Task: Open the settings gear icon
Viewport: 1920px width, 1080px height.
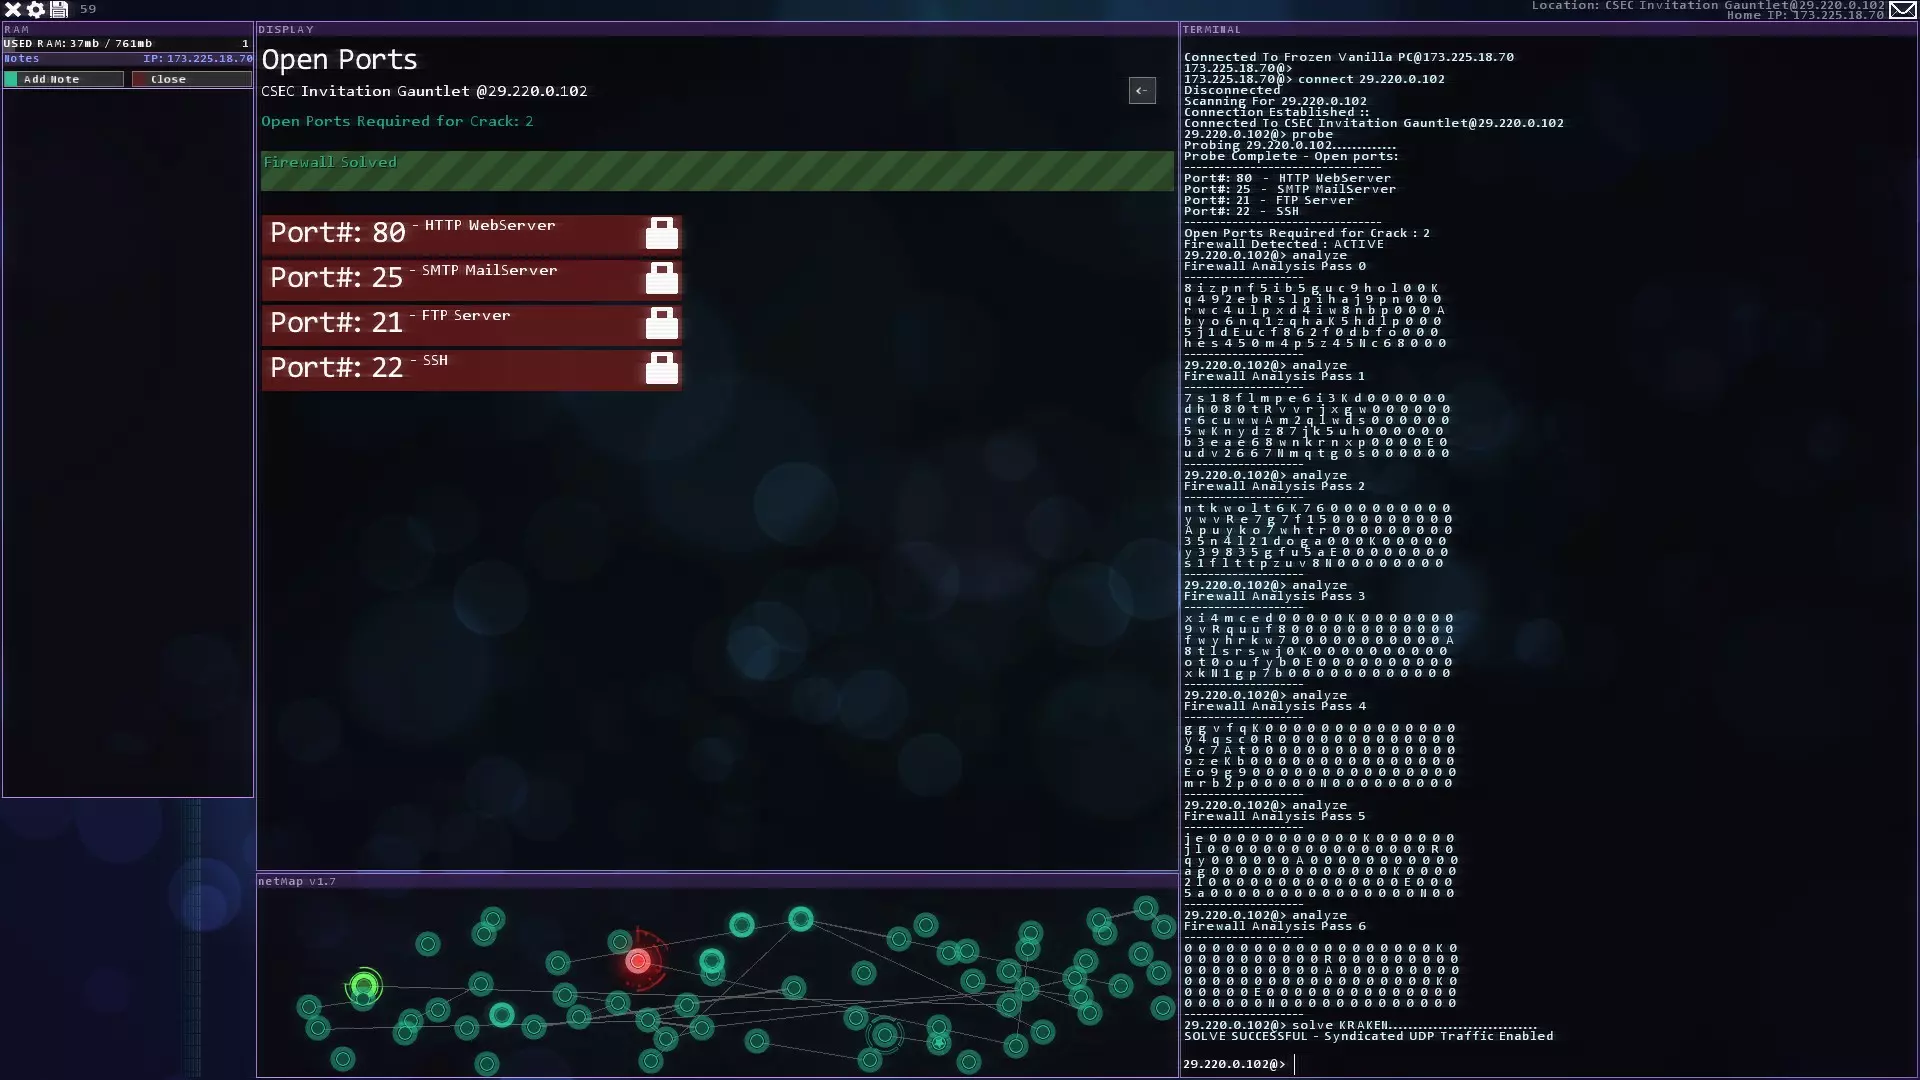Action: coord(36,9)
